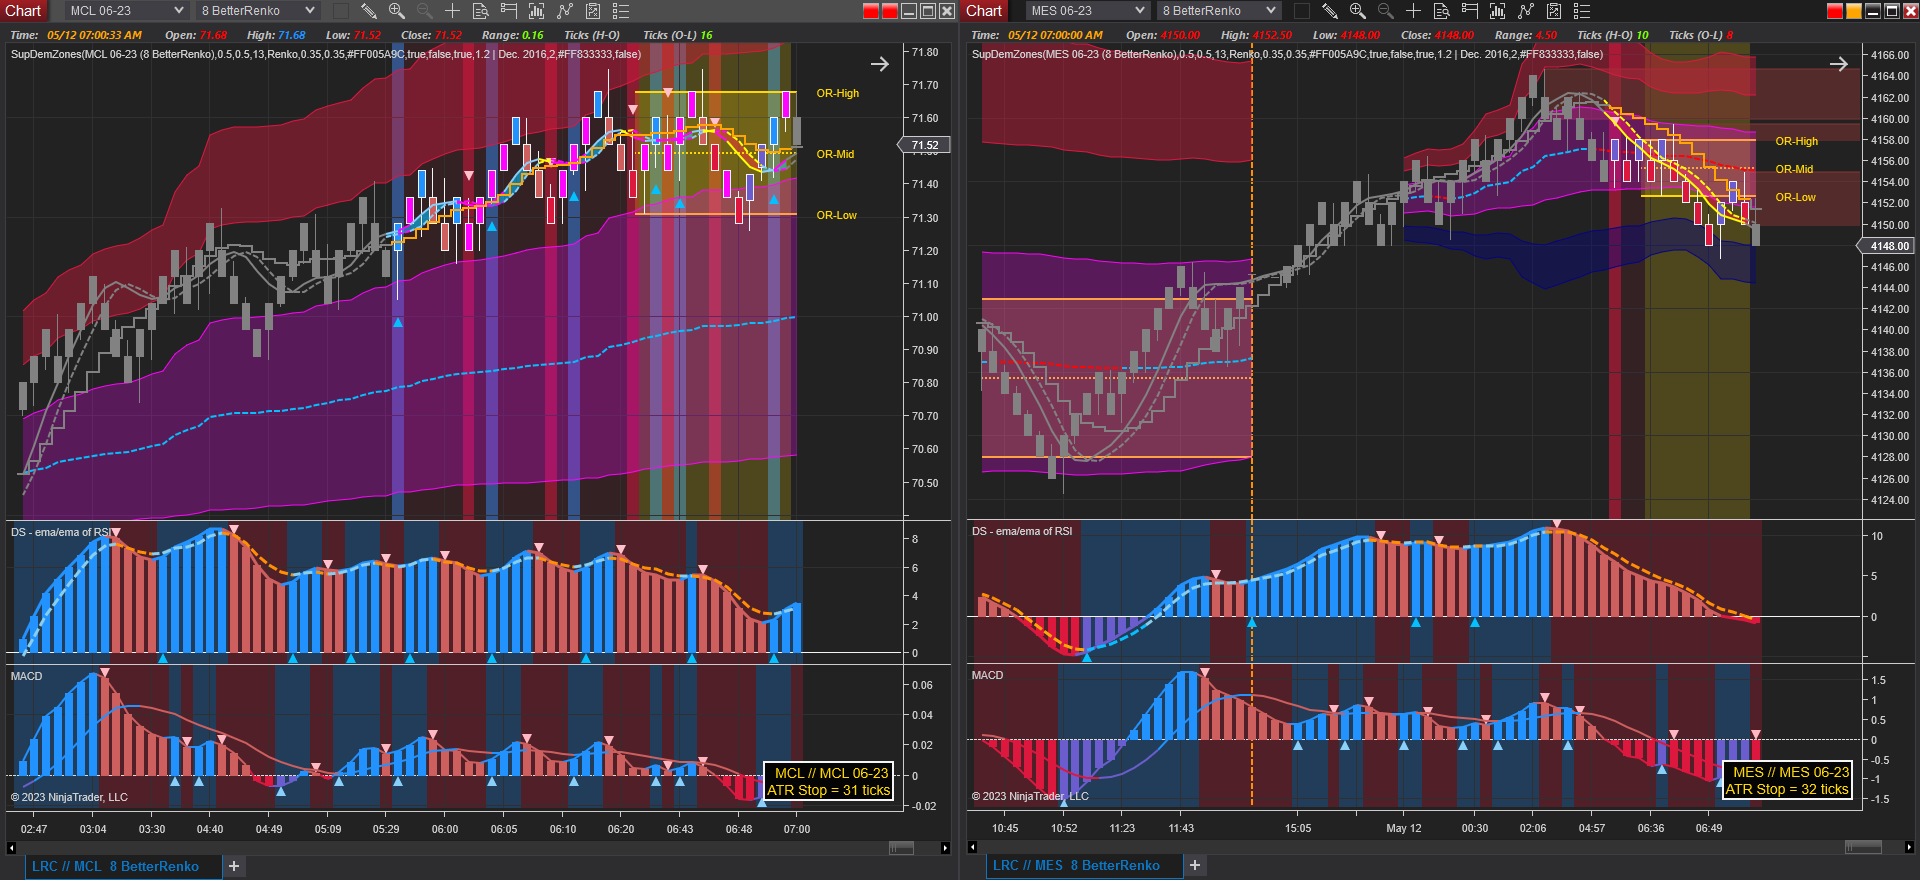The width and height of the screenshot is (1920, 880).
Task: Click MCL chart scrollbar right arrow
Action: [x=945, y=848]
